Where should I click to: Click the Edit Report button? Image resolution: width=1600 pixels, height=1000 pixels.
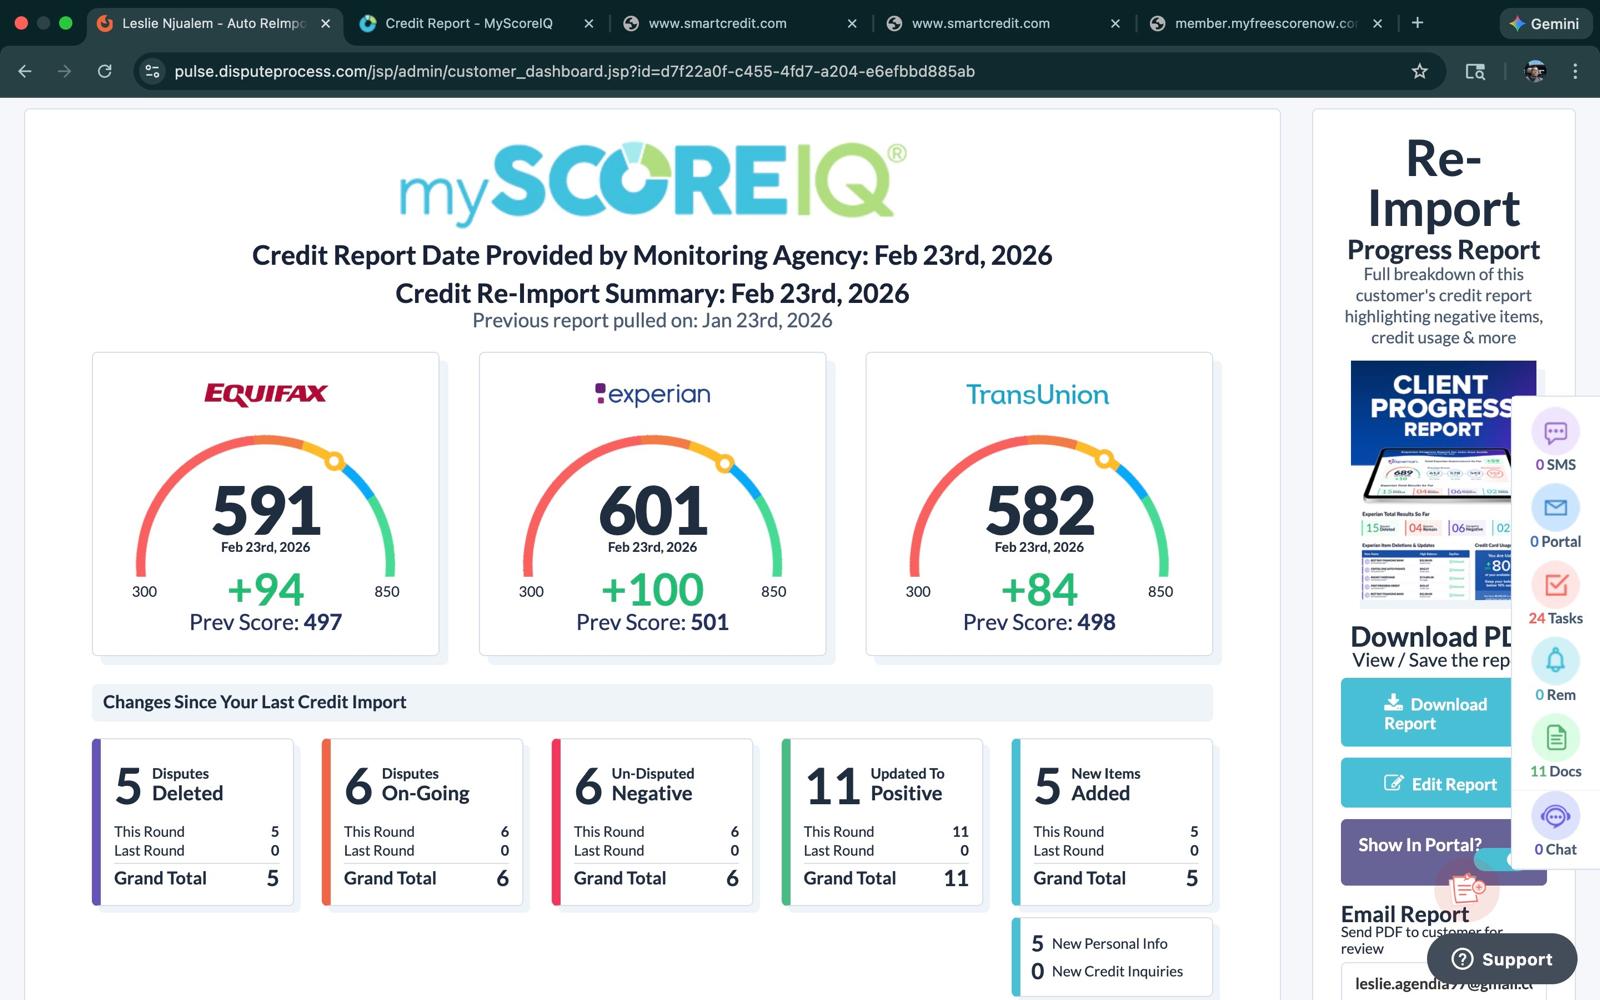pos(1425,784)
